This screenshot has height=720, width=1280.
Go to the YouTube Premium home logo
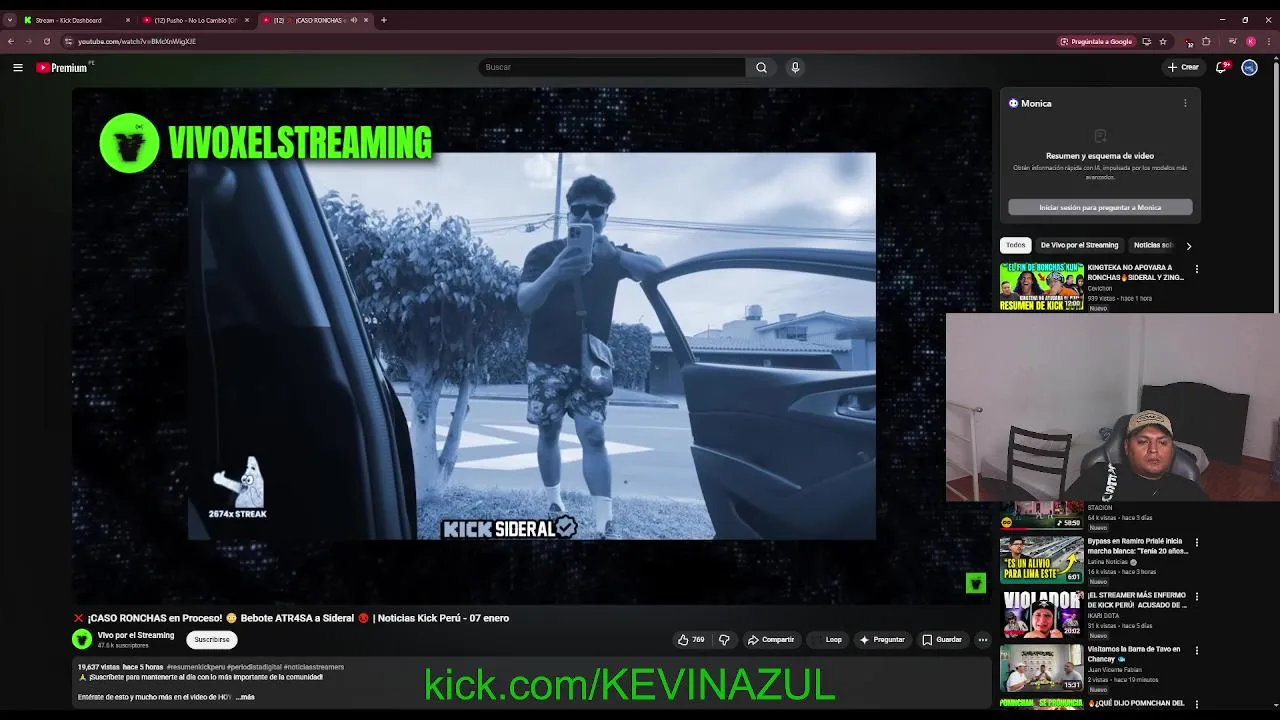[62, 67]
